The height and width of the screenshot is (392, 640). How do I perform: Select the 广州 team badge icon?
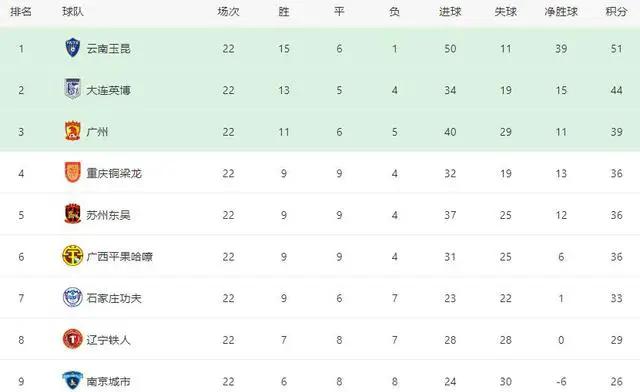(x=73, y=131)
